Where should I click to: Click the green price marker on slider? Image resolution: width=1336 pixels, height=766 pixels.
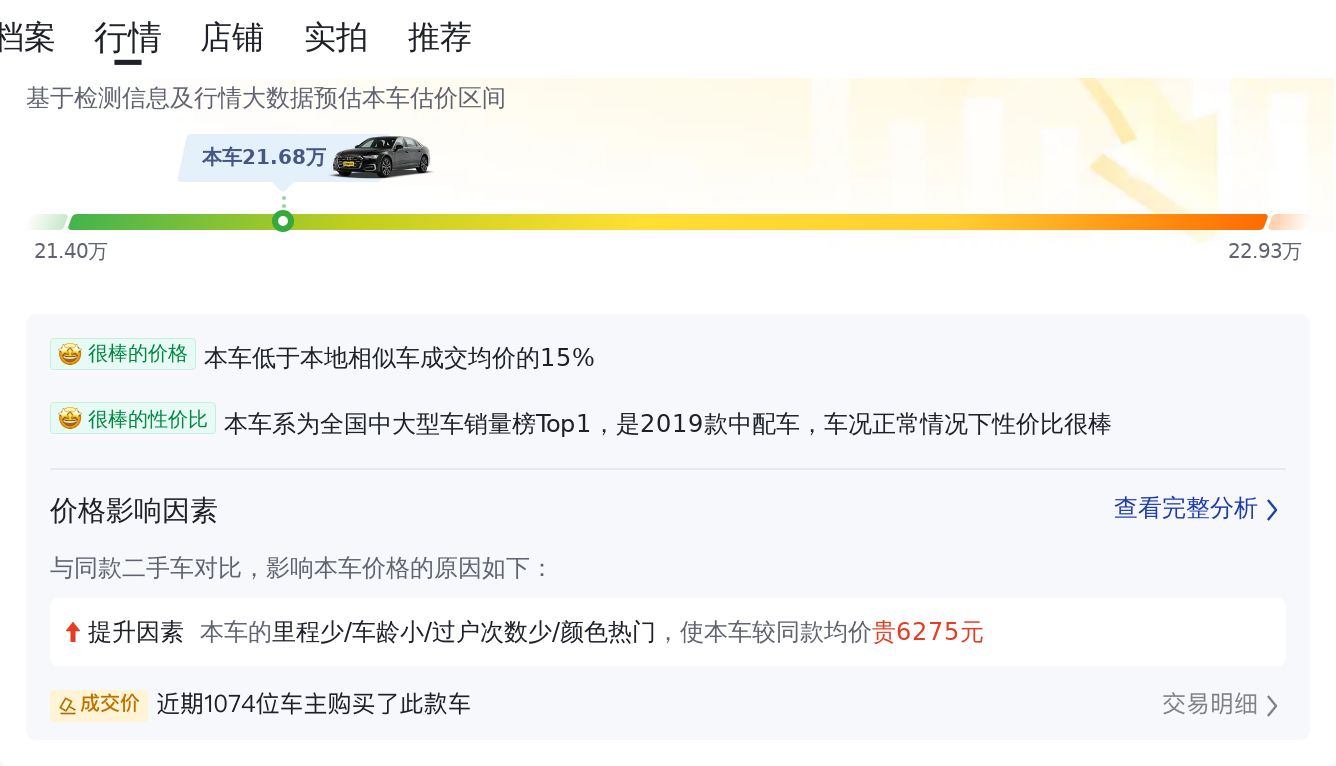point(283,221)
